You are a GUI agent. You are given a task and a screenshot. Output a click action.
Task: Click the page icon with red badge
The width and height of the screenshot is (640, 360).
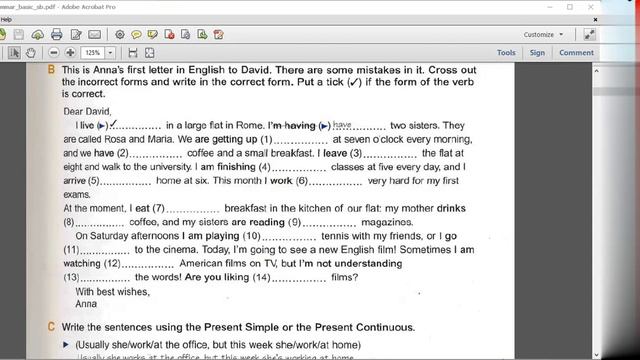[169, 35]
